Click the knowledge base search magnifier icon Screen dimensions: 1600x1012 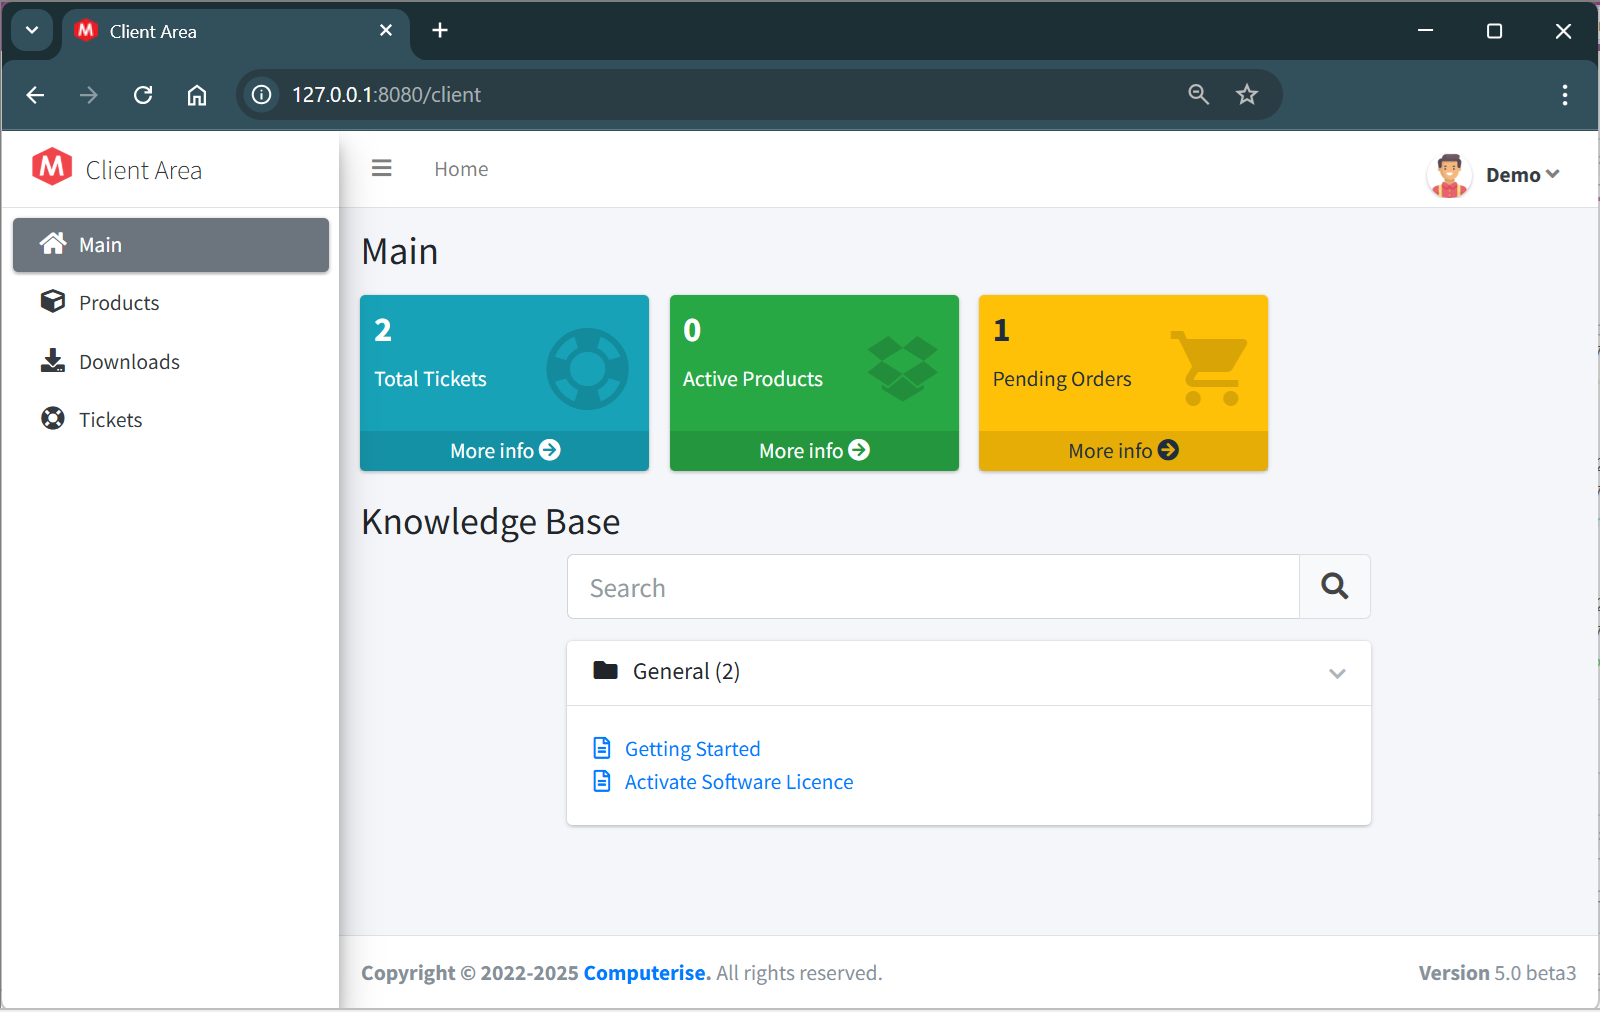coord(1334,587)
